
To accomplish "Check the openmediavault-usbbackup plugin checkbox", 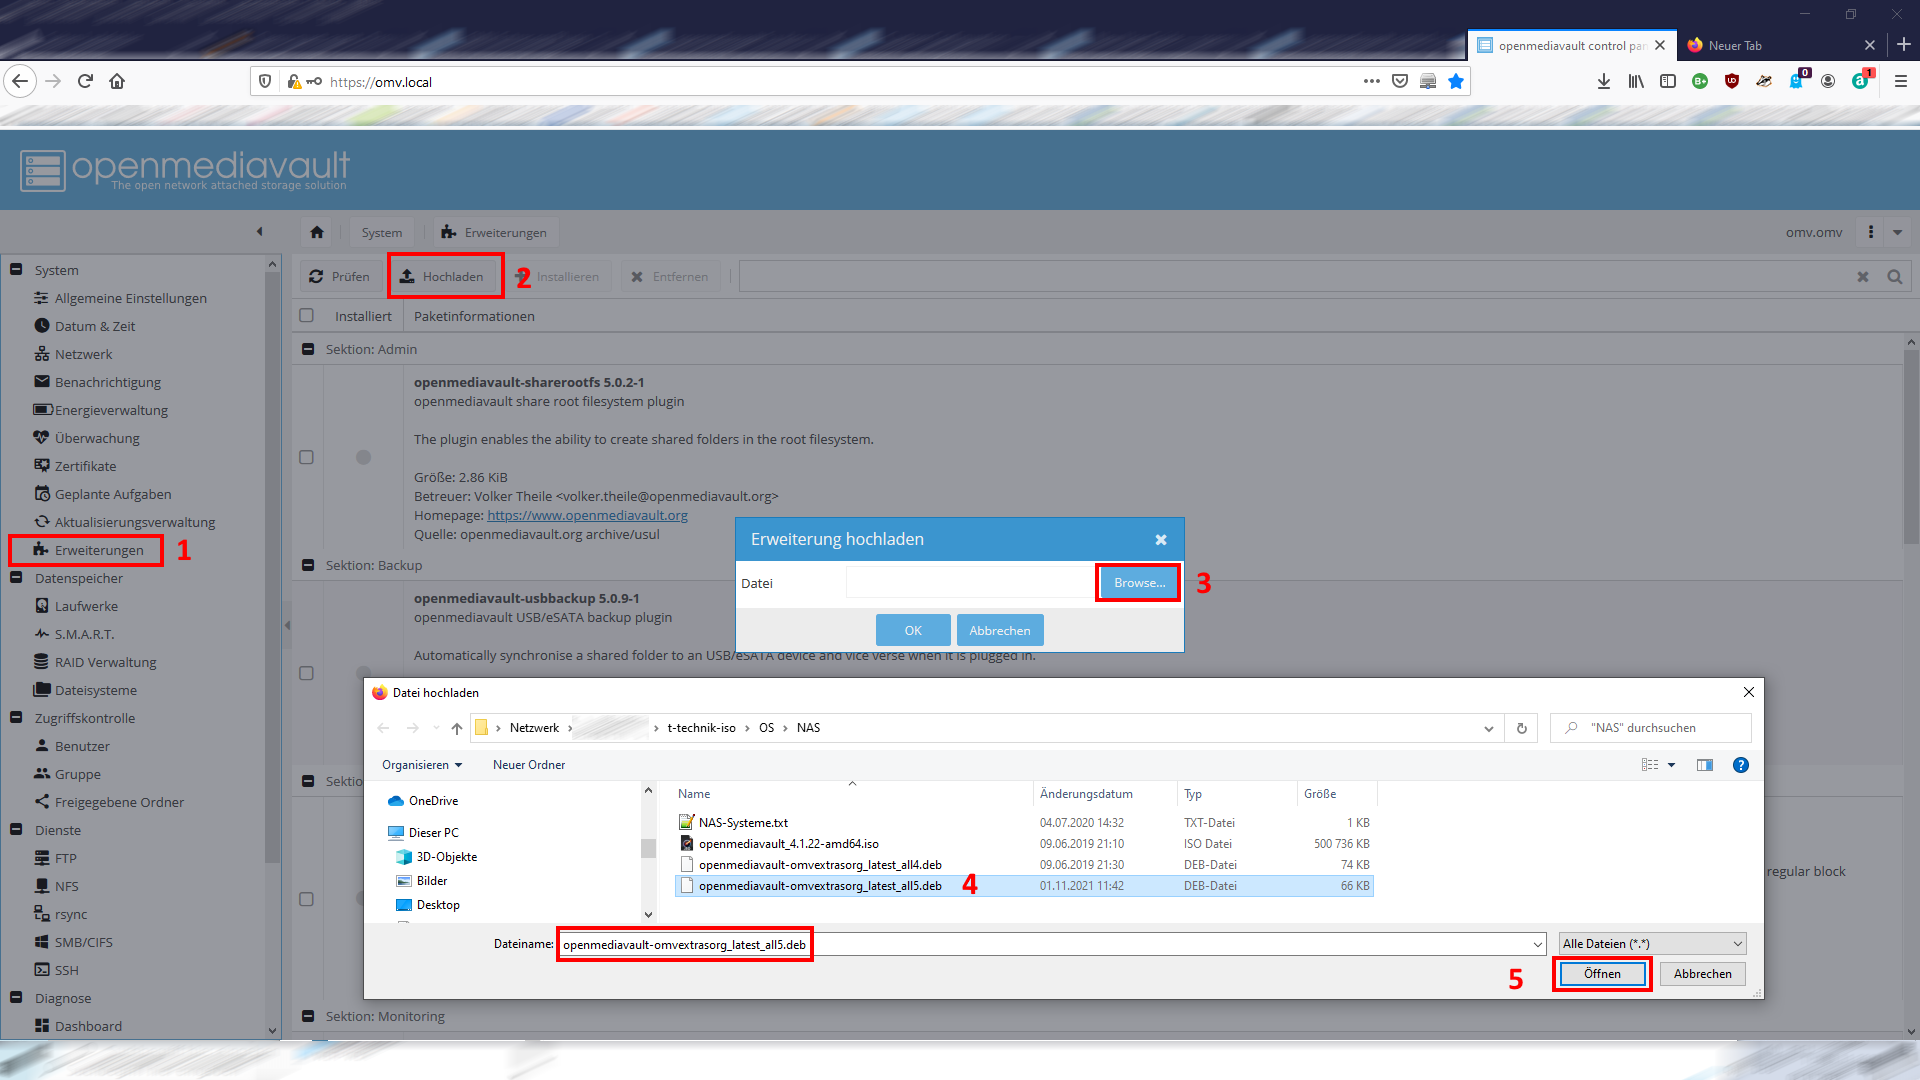I will click(307, 673).
